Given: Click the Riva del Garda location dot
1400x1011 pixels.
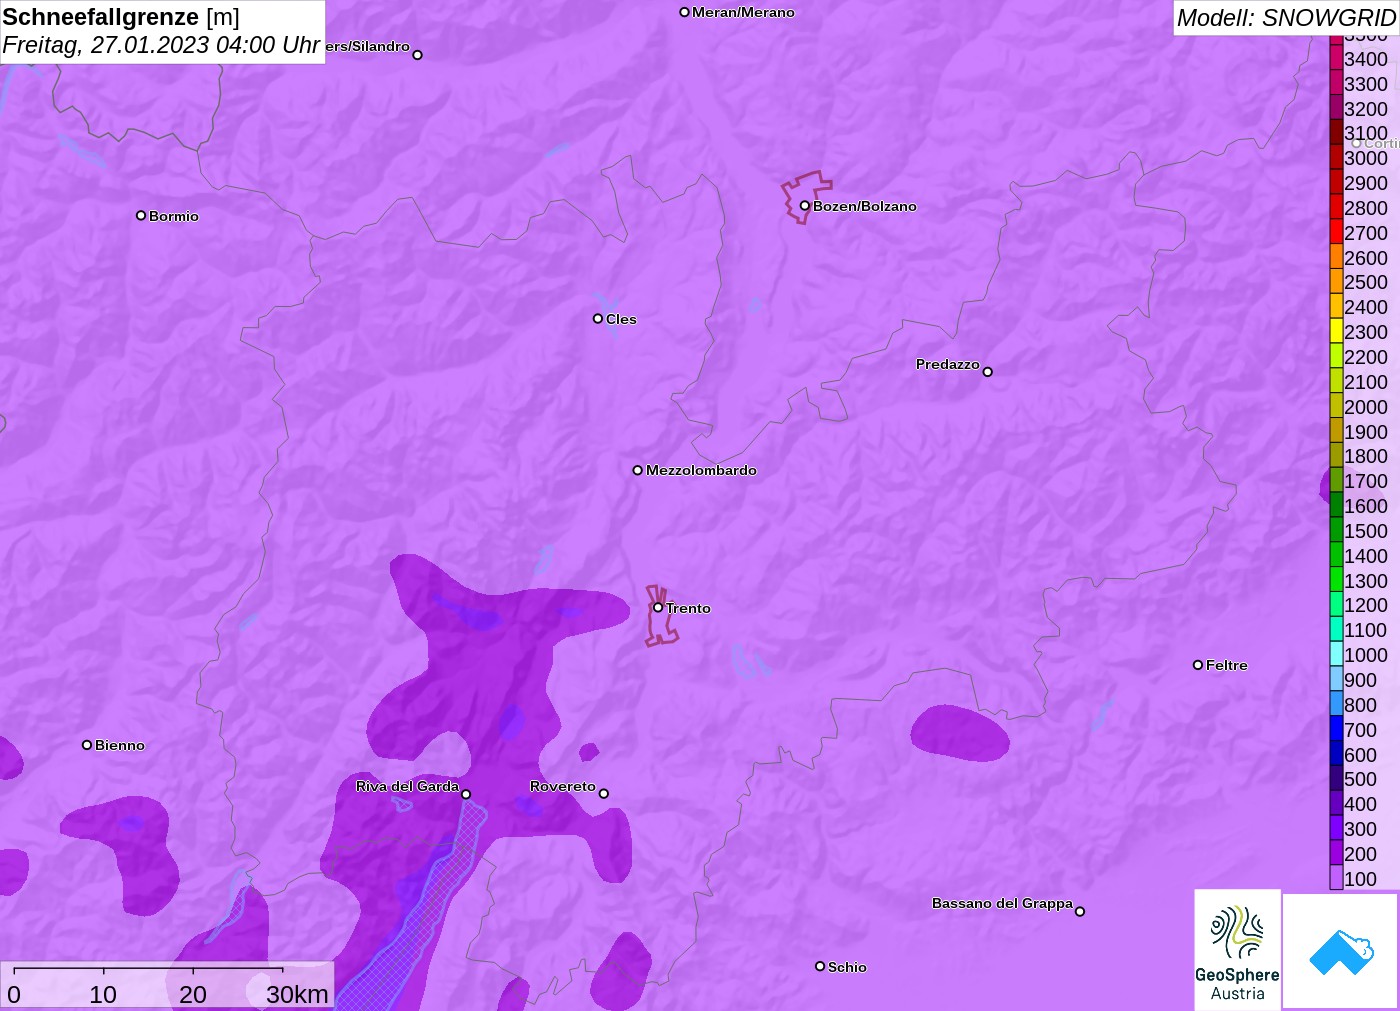Looking at the screenshot, I should 466,794.
